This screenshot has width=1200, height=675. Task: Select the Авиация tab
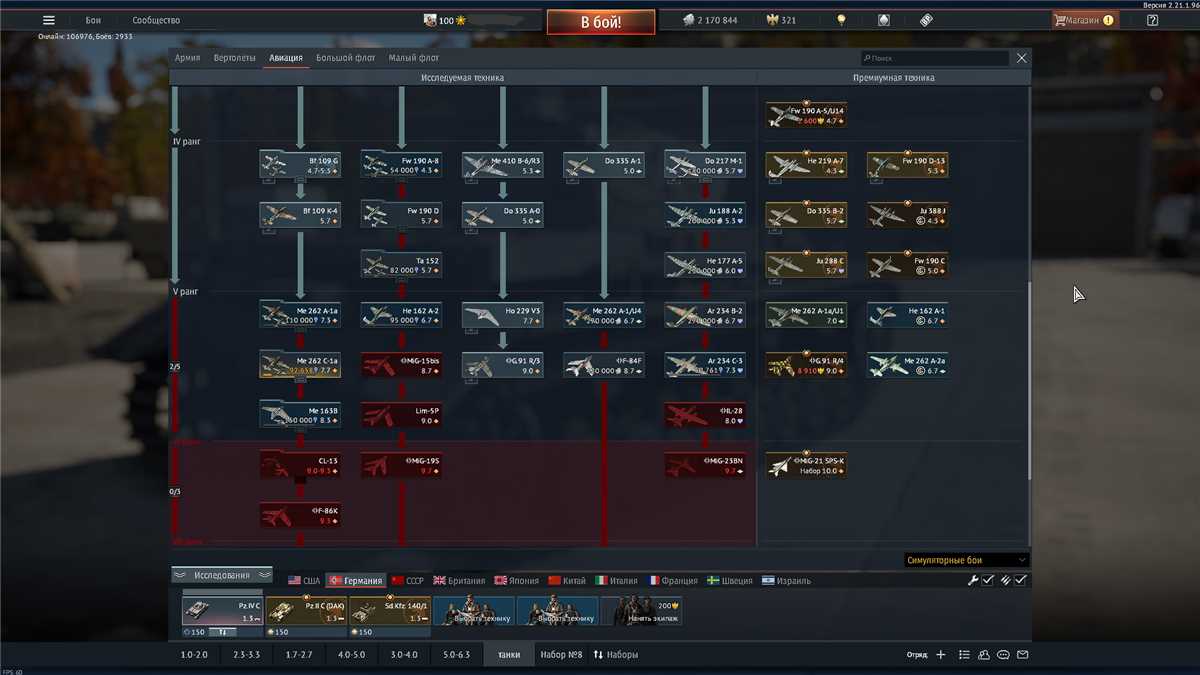286,58
